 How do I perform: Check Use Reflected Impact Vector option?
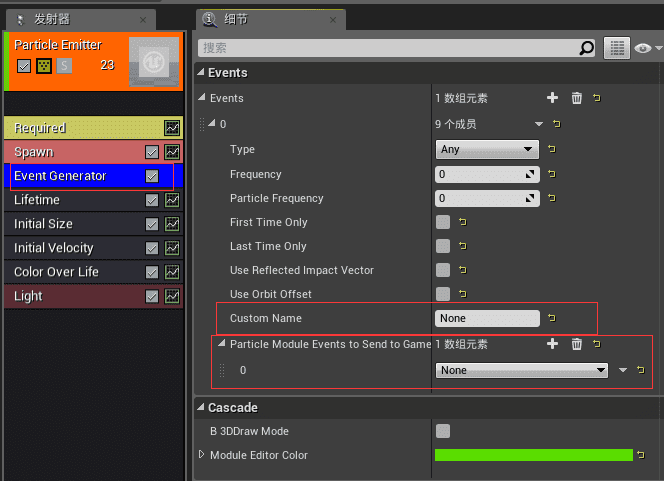coord(443,270)
